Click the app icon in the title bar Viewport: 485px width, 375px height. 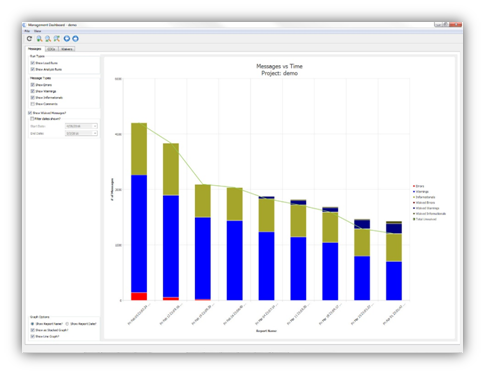coord(24,25)
